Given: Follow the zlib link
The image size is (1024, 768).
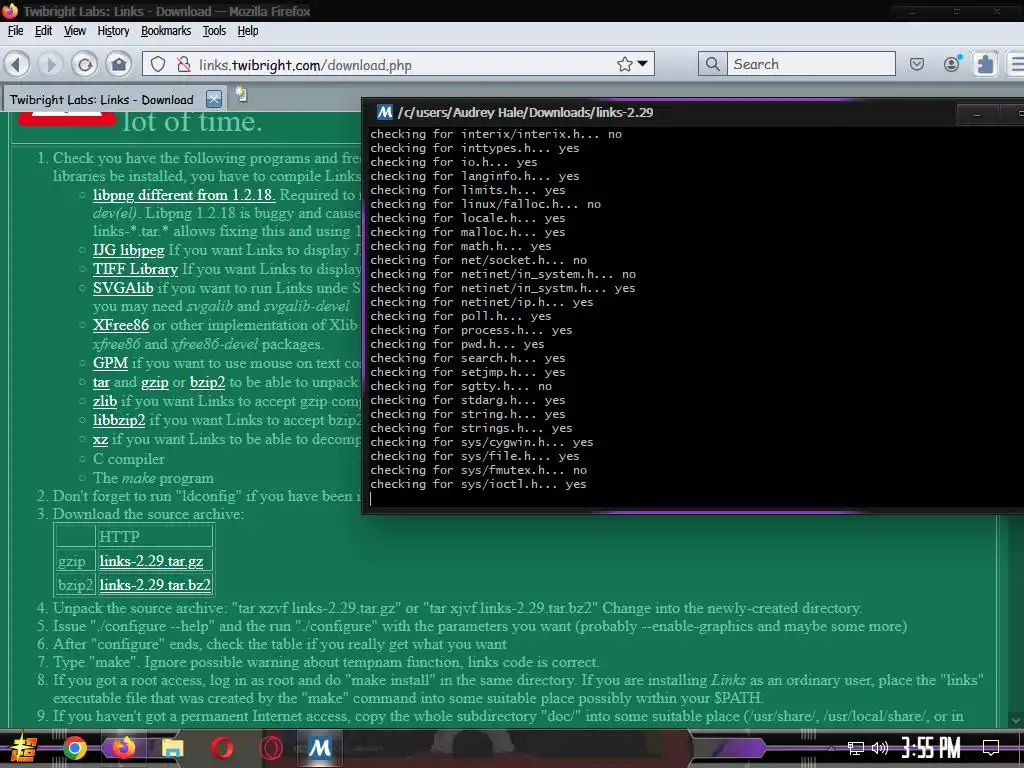Looking at the screenshot, I should pyautogui.click(x=104, y=401).
